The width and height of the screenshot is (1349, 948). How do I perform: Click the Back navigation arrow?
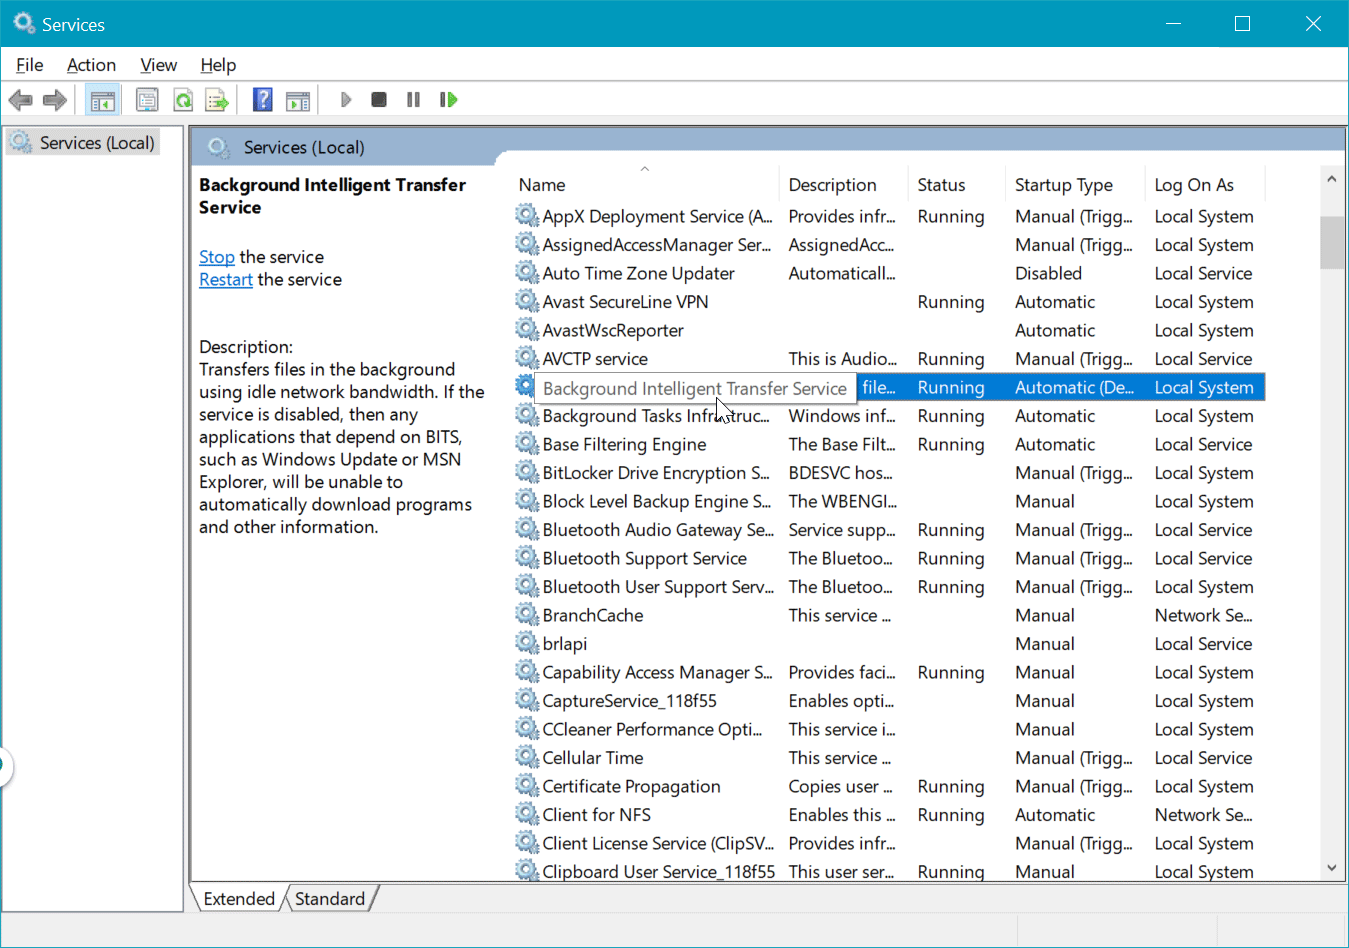[x=20, y=99]
